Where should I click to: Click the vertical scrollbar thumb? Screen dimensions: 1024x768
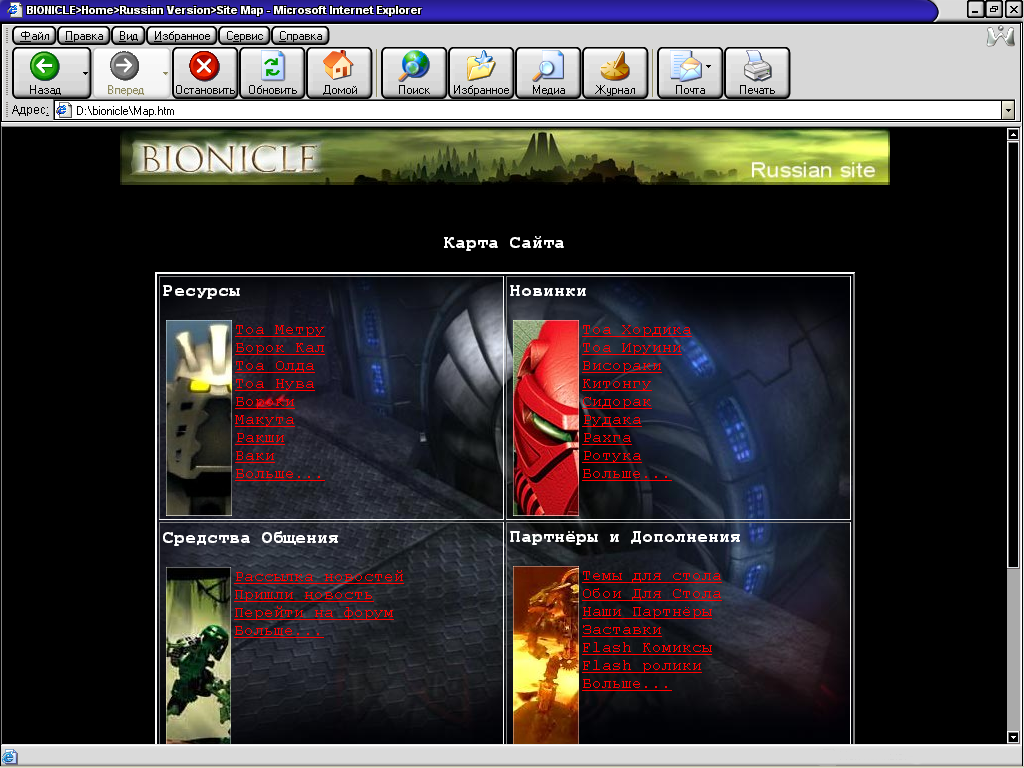1013,355
